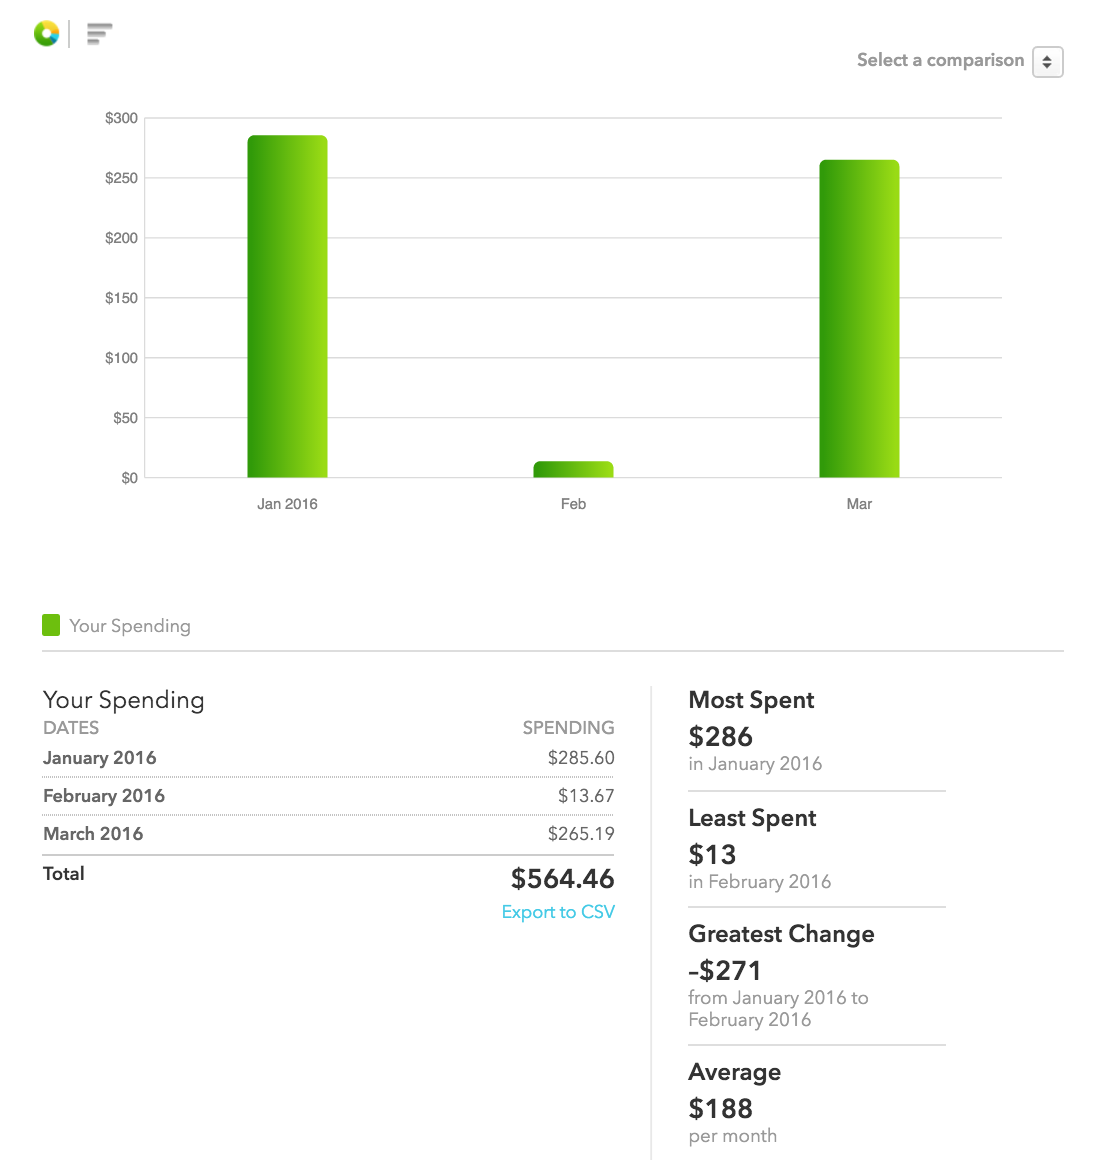Click the Most Spent $286 figure
1102x1172 pixels.
[x=720, y=737]
